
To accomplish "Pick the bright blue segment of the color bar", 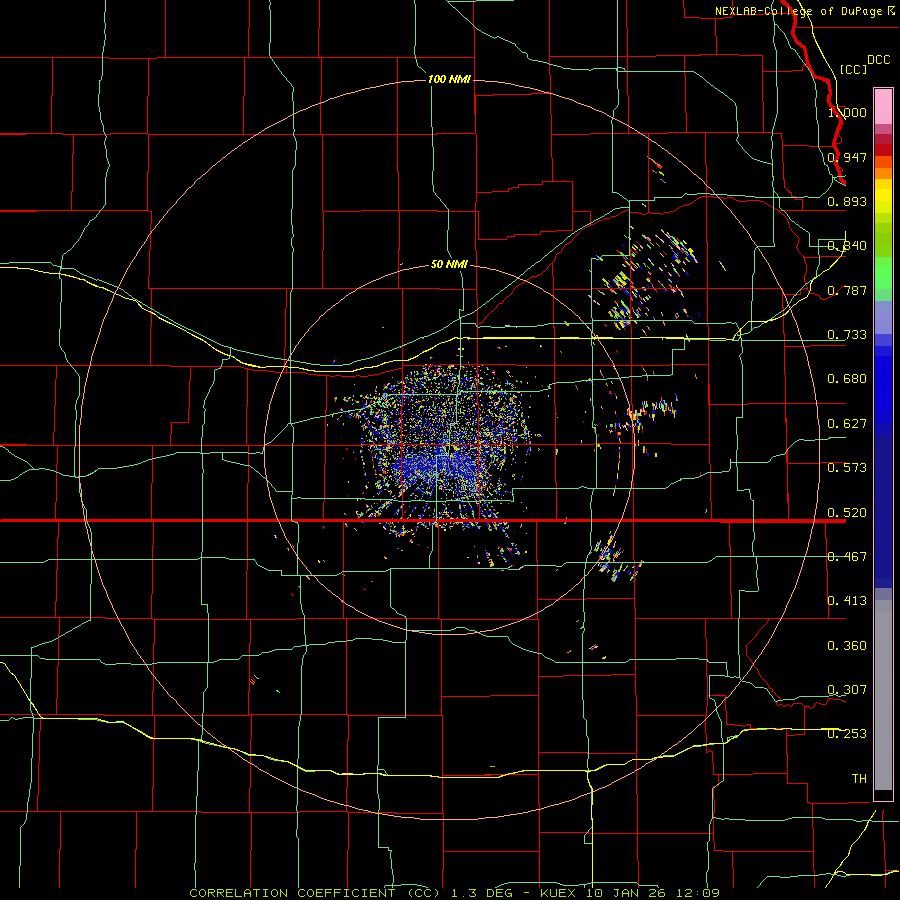I will 883,390.
